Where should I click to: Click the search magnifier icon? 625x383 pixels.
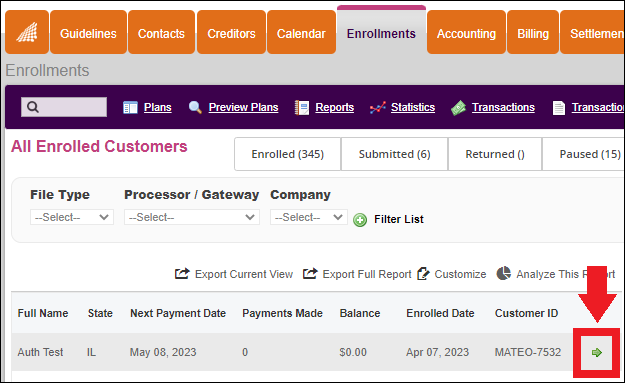(33, 107)
